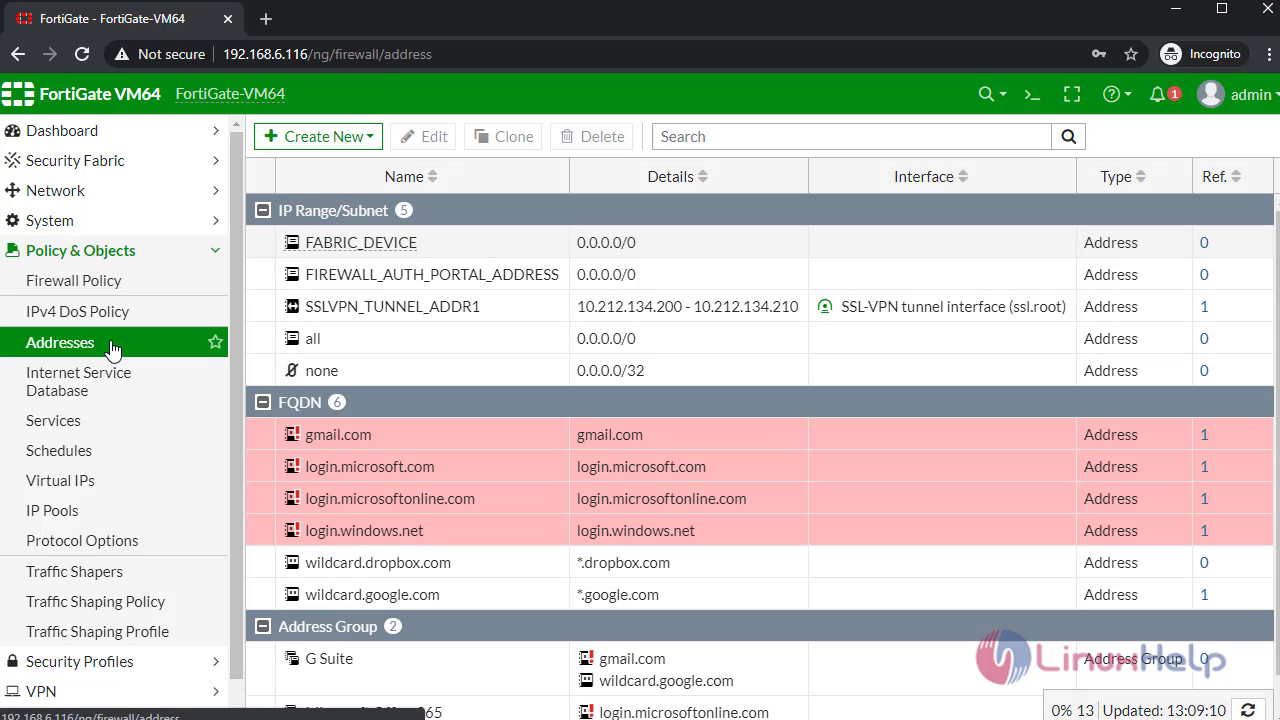This screenshot has height=720, width=1280.
Task: Expand the VPN menu chevron
Action: click(x=215, y=691)
